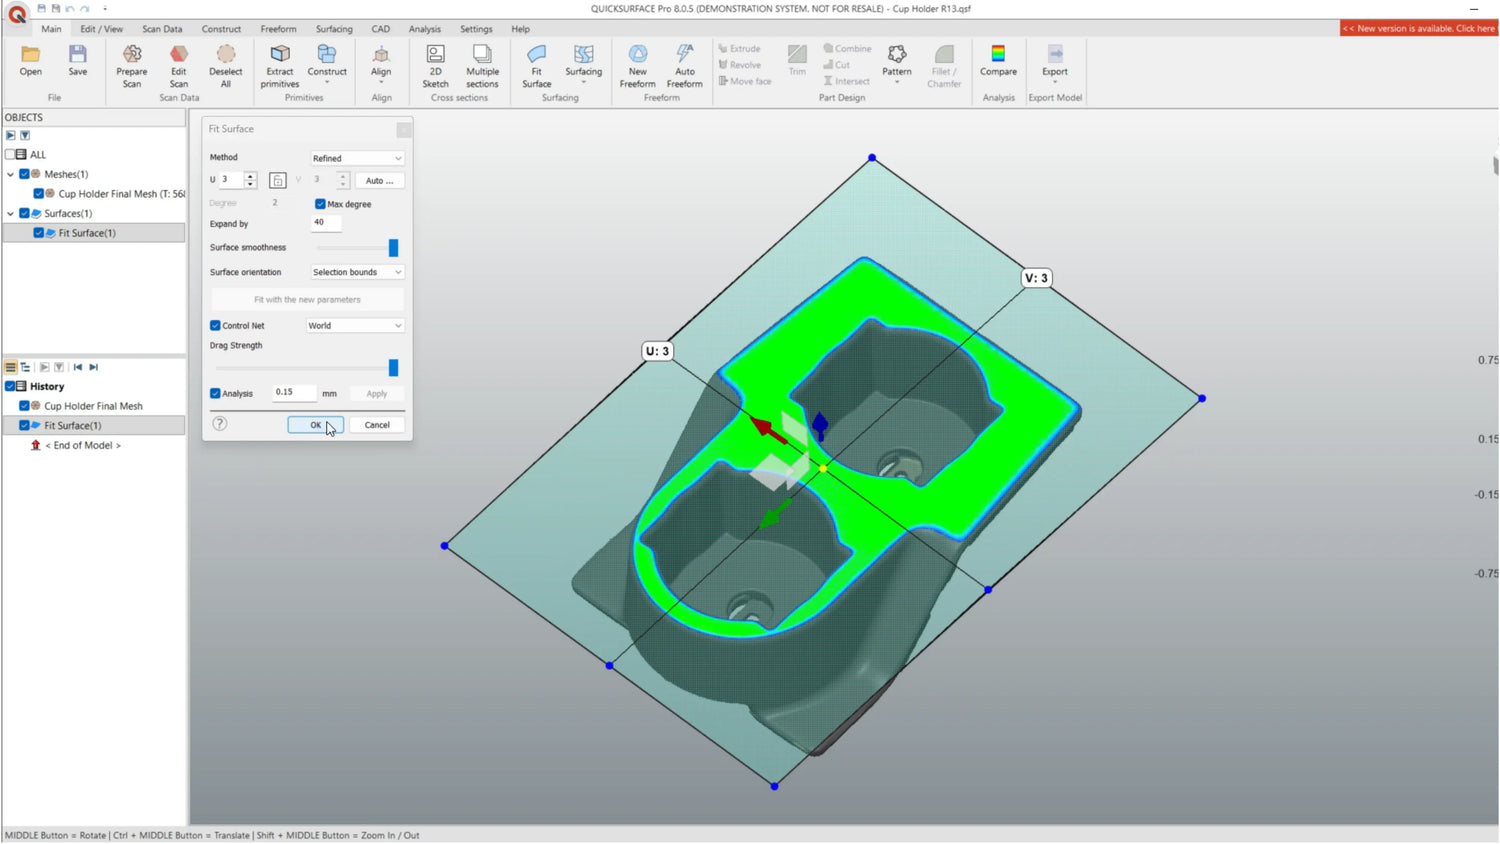Switch to the Scan Data tab
The image size is (1500, 844).
pyautogui.click(x=162, y=29)
